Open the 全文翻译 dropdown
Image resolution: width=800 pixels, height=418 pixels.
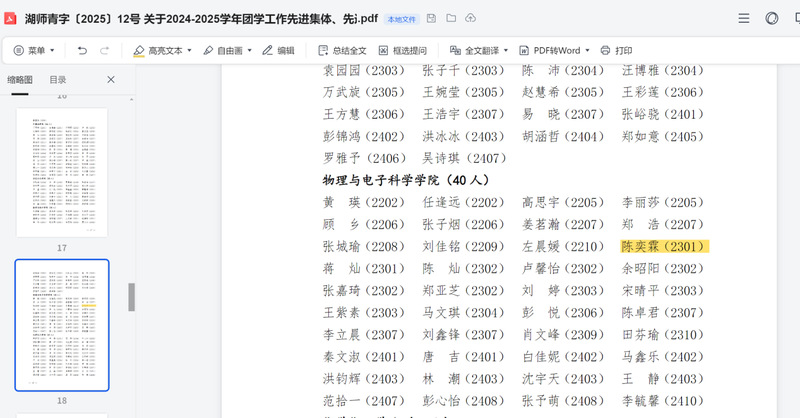tap(505, 50)
